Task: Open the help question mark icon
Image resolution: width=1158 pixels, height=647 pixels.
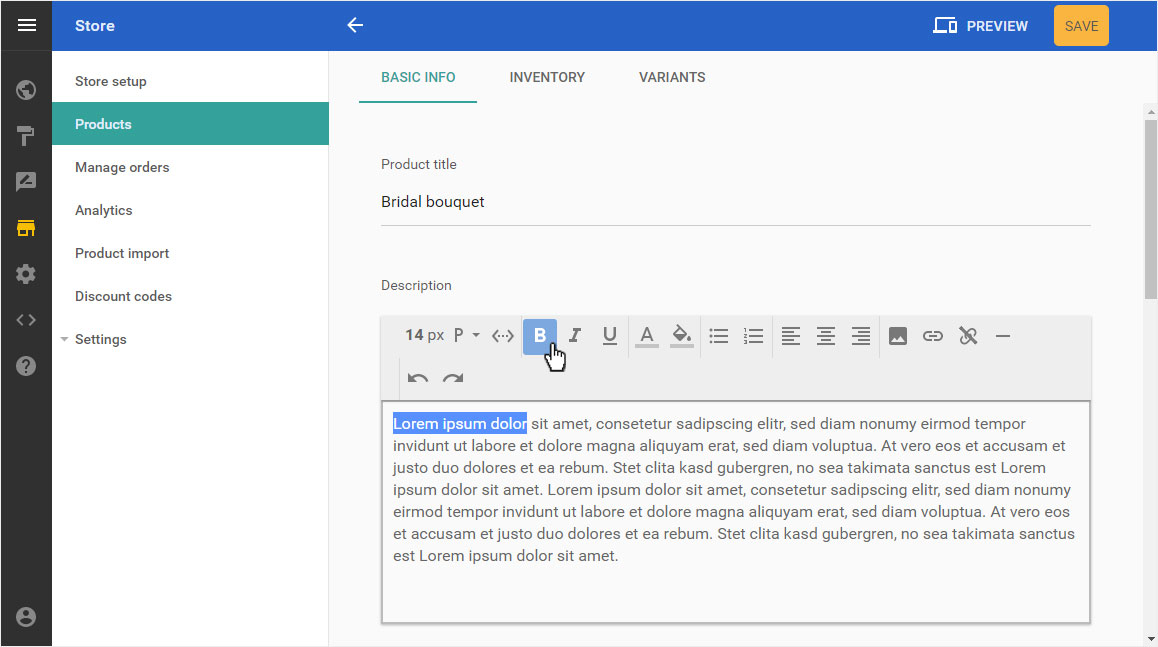Action: pyautogui.click(x=27, y=366)
